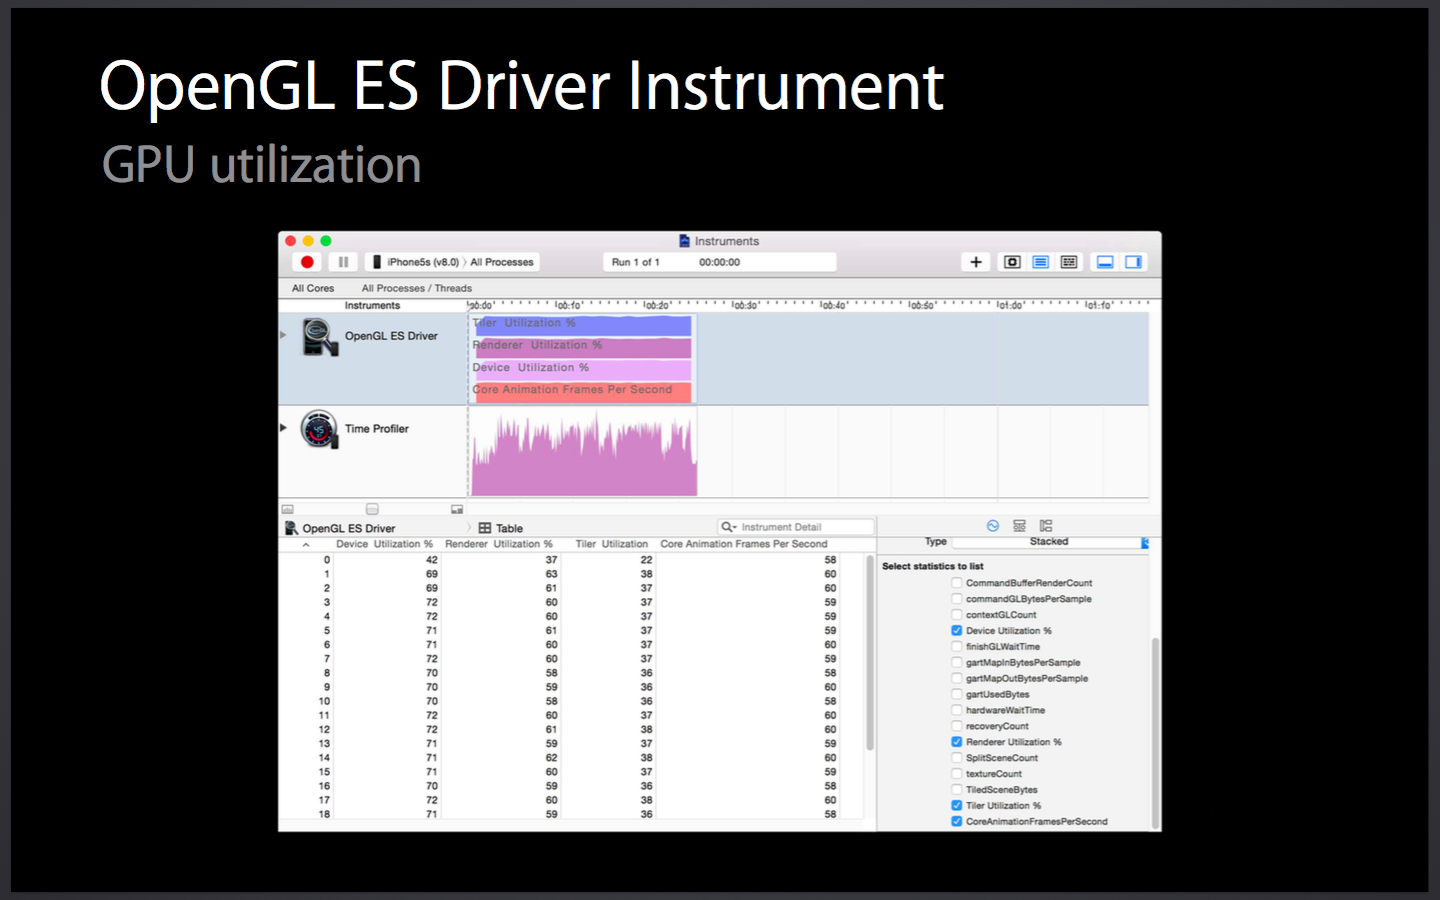Screen dimensions: 1440x900
Task: Select the CPU strategy view icon
Action: (1012, 262)
